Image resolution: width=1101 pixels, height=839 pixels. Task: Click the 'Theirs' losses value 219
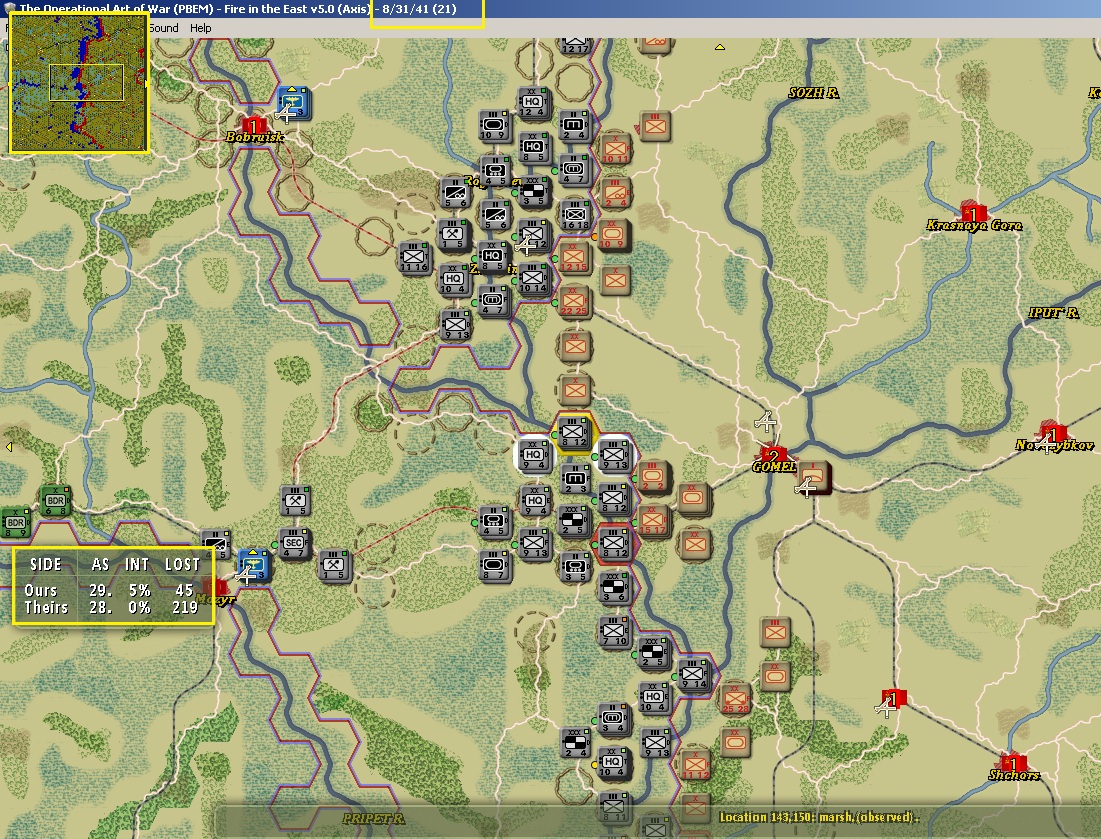click(x=185, y=607)
